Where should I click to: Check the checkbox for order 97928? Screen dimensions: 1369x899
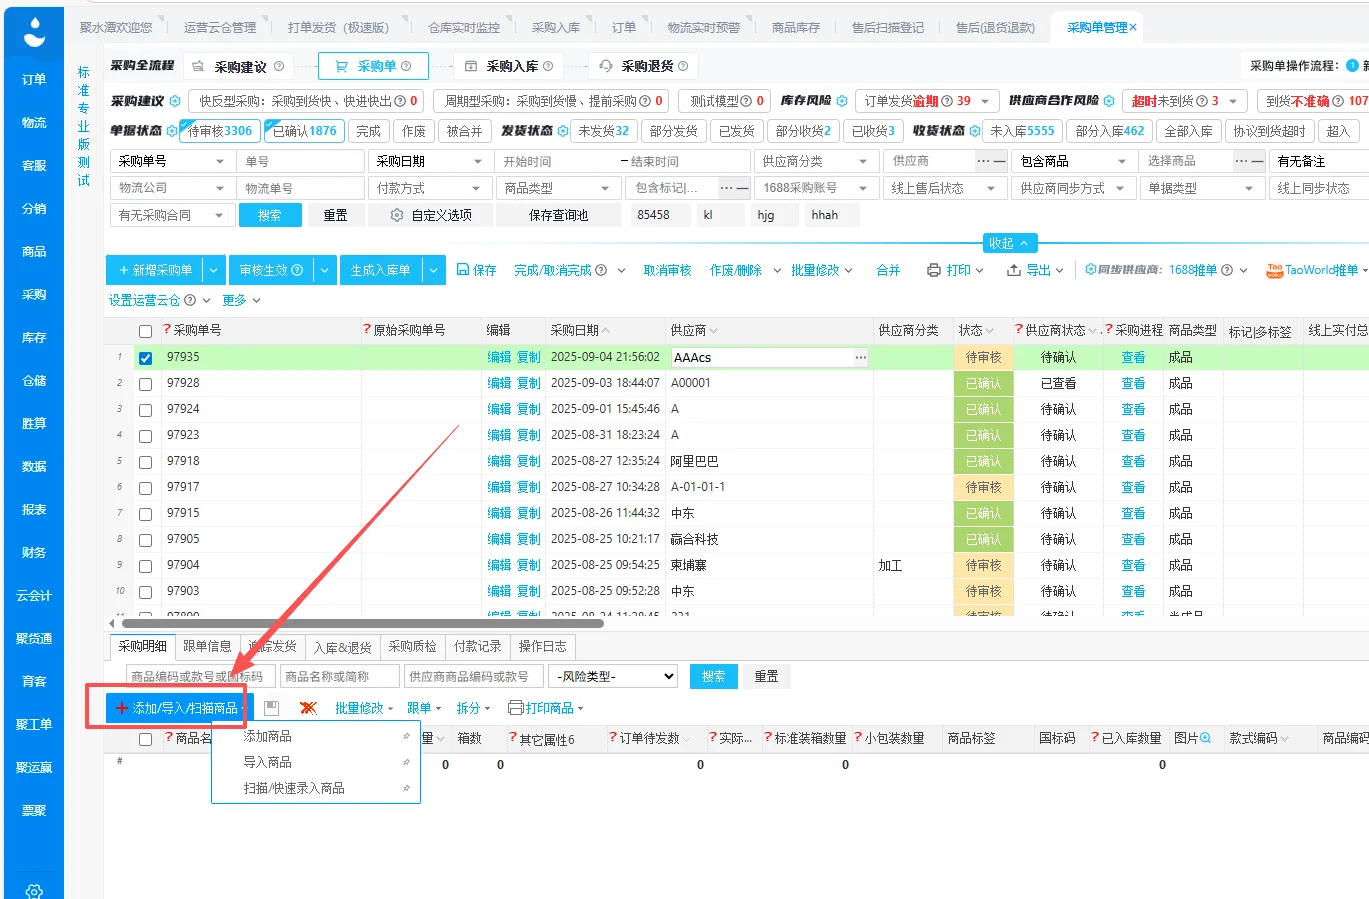click(145, 384)
